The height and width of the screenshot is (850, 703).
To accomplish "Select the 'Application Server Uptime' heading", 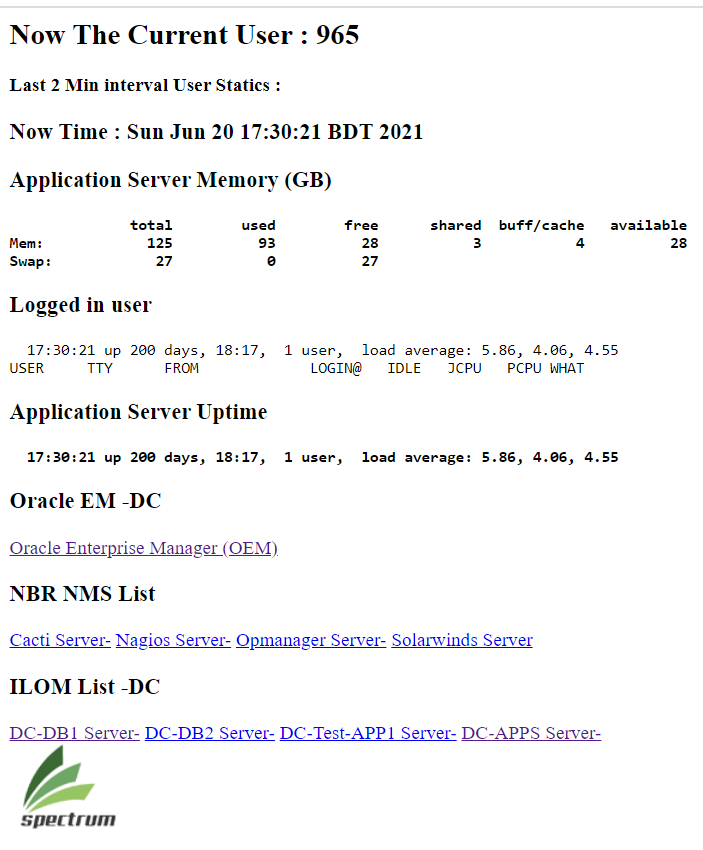I will 138,412.
